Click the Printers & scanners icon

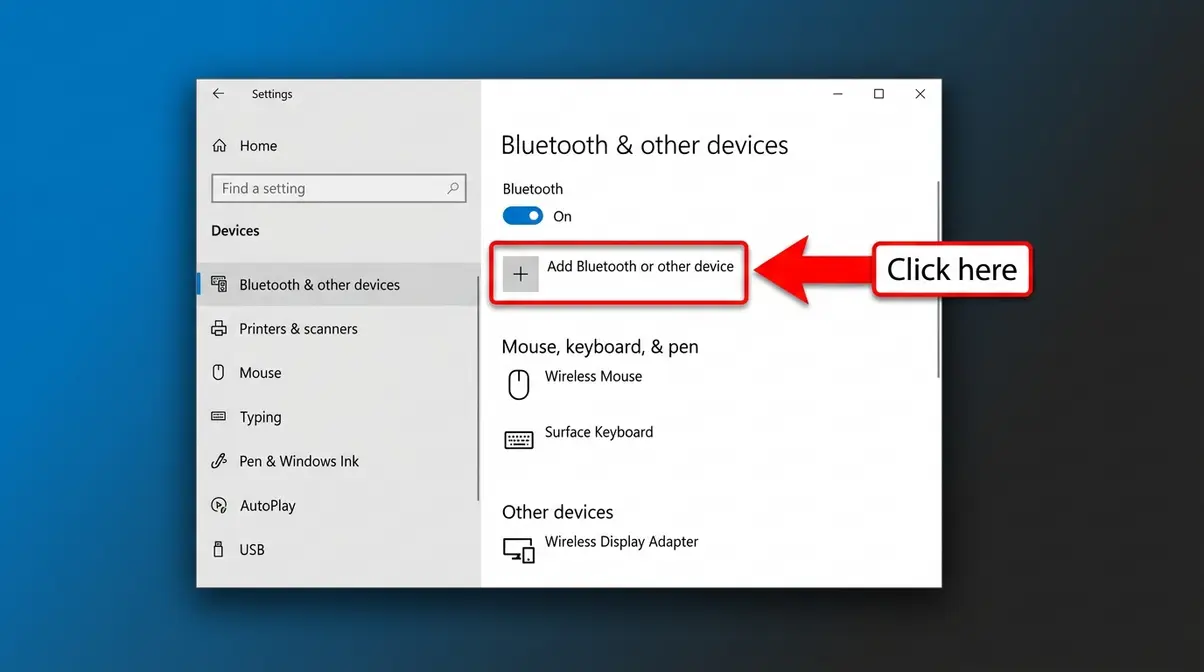click(219, 329)
